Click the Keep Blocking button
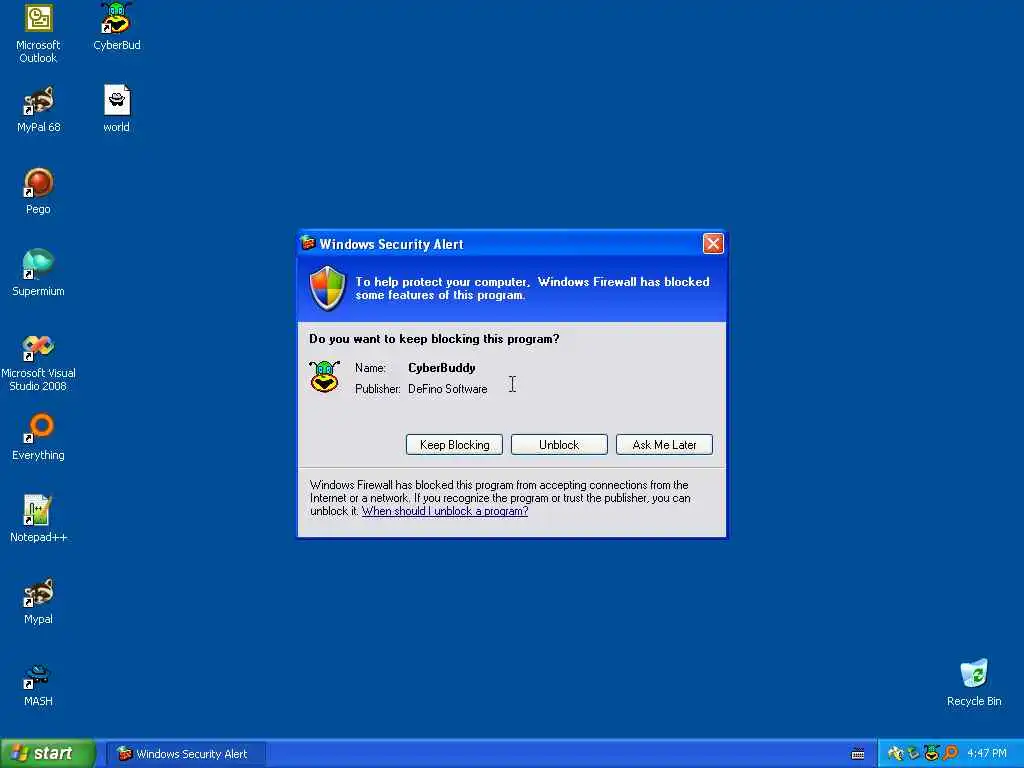This screenshot has height=768, width=1024. click(x=455, y=445)
